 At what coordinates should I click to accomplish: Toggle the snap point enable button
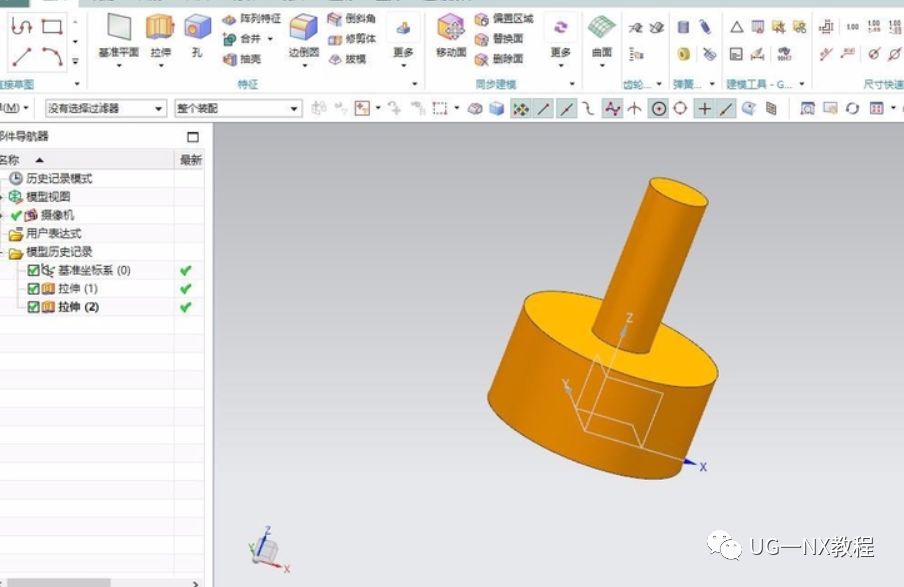tap(521, 108)
